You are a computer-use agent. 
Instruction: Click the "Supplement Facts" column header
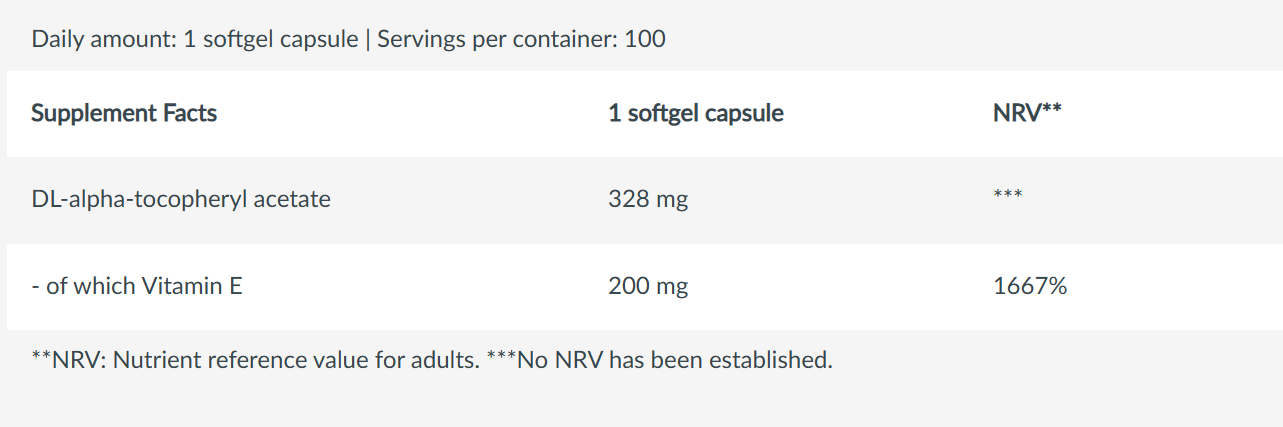124,114
